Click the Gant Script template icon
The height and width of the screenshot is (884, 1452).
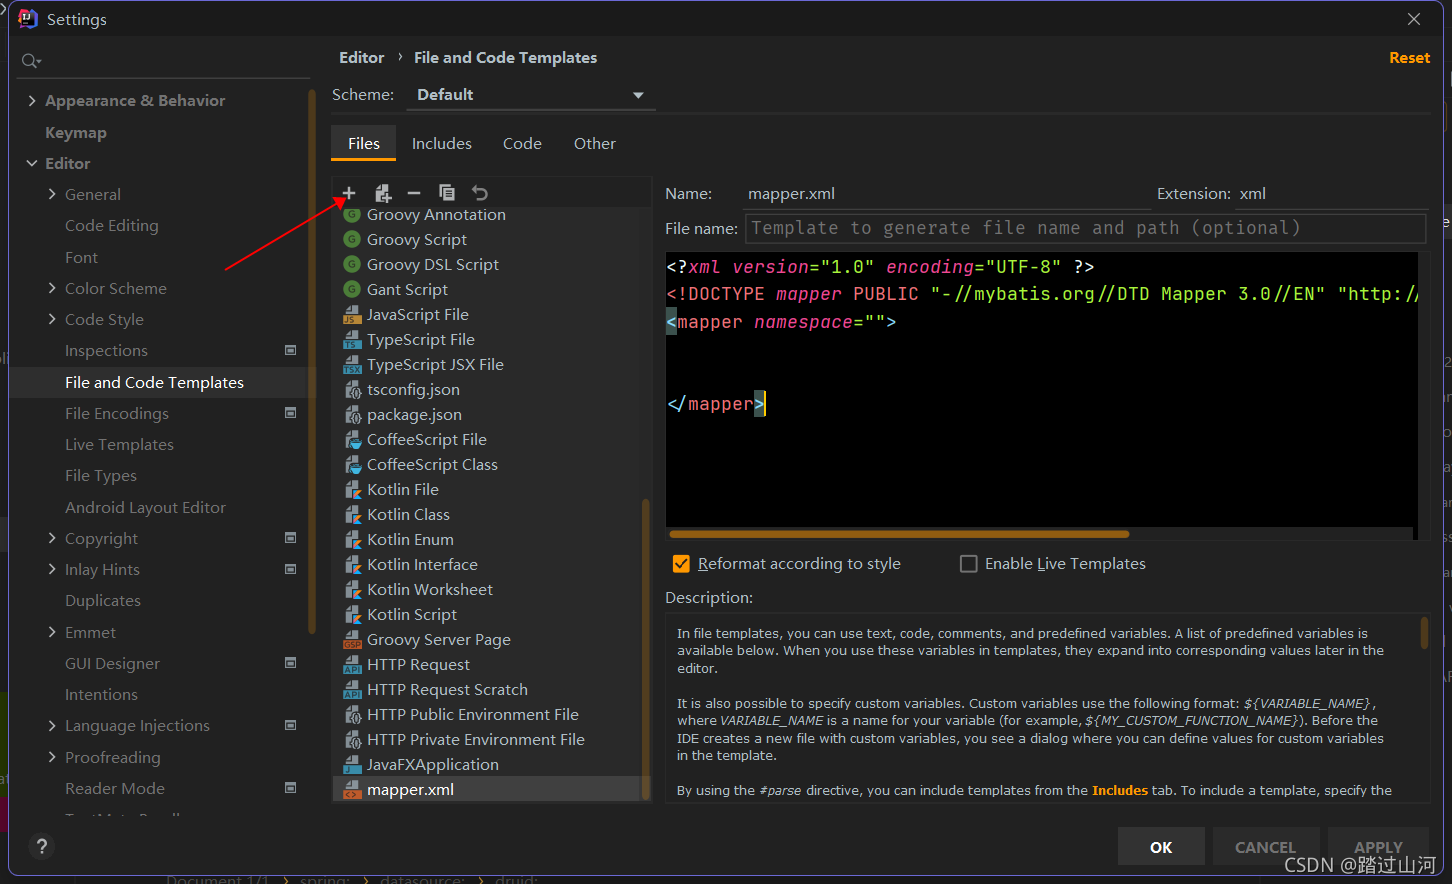point(352,290)
